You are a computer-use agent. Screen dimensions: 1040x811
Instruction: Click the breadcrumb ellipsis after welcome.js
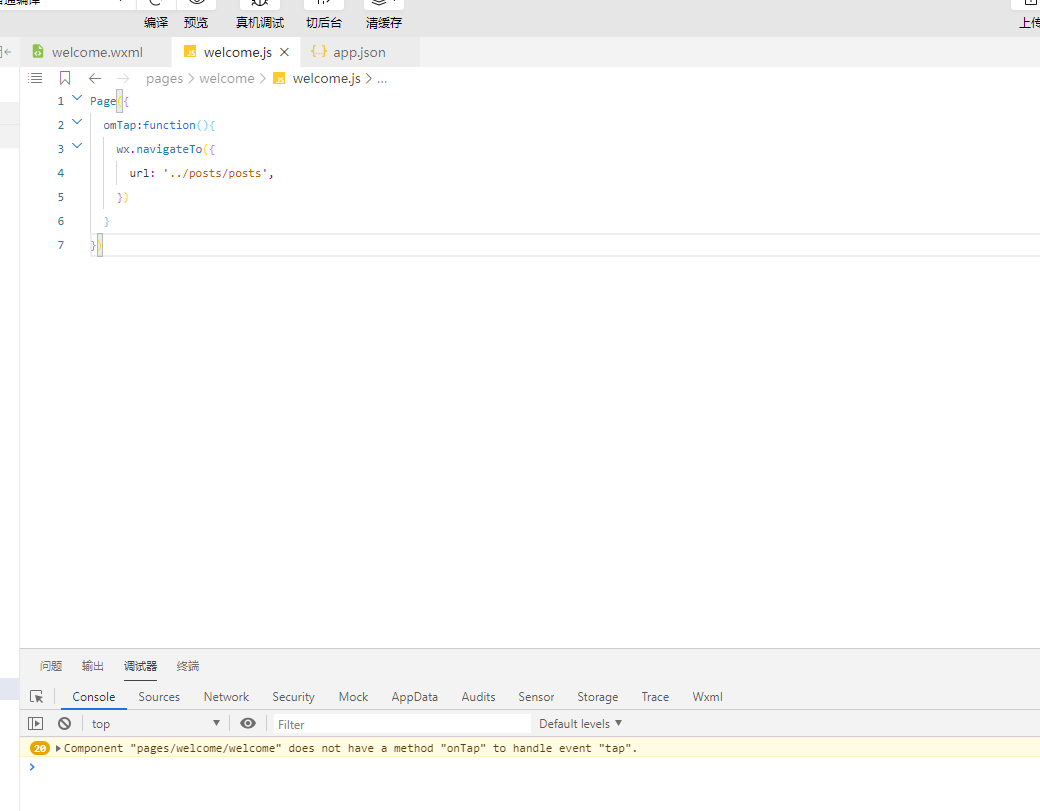(382, 78)
